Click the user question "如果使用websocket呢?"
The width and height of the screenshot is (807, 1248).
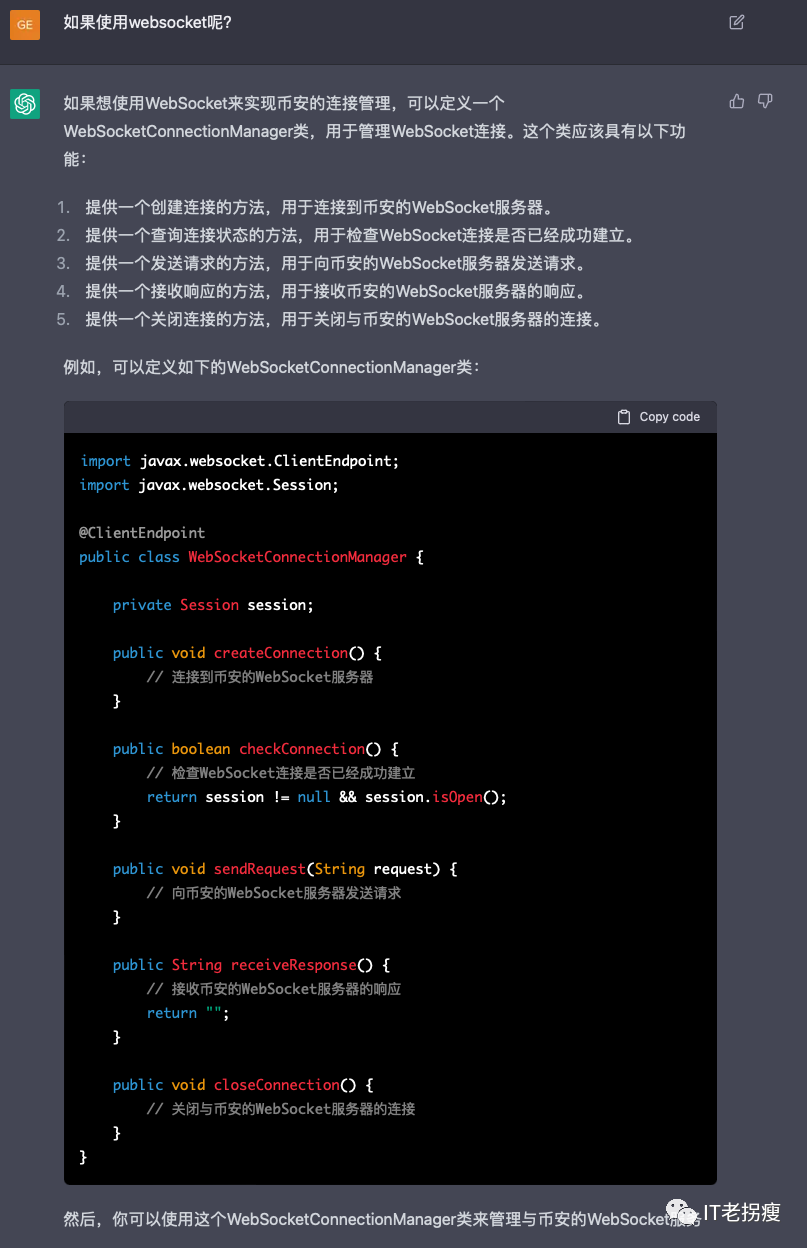pyautogui.click(x=148, y=21)
